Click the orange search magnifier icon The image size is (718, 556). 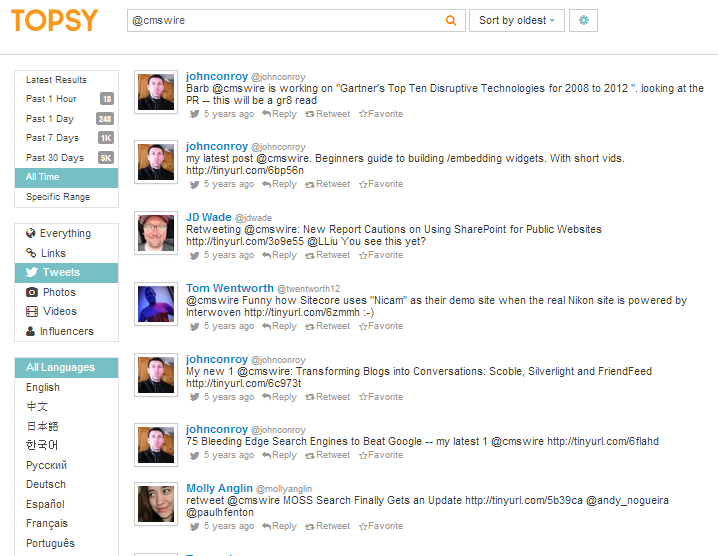tap(451, 20)
